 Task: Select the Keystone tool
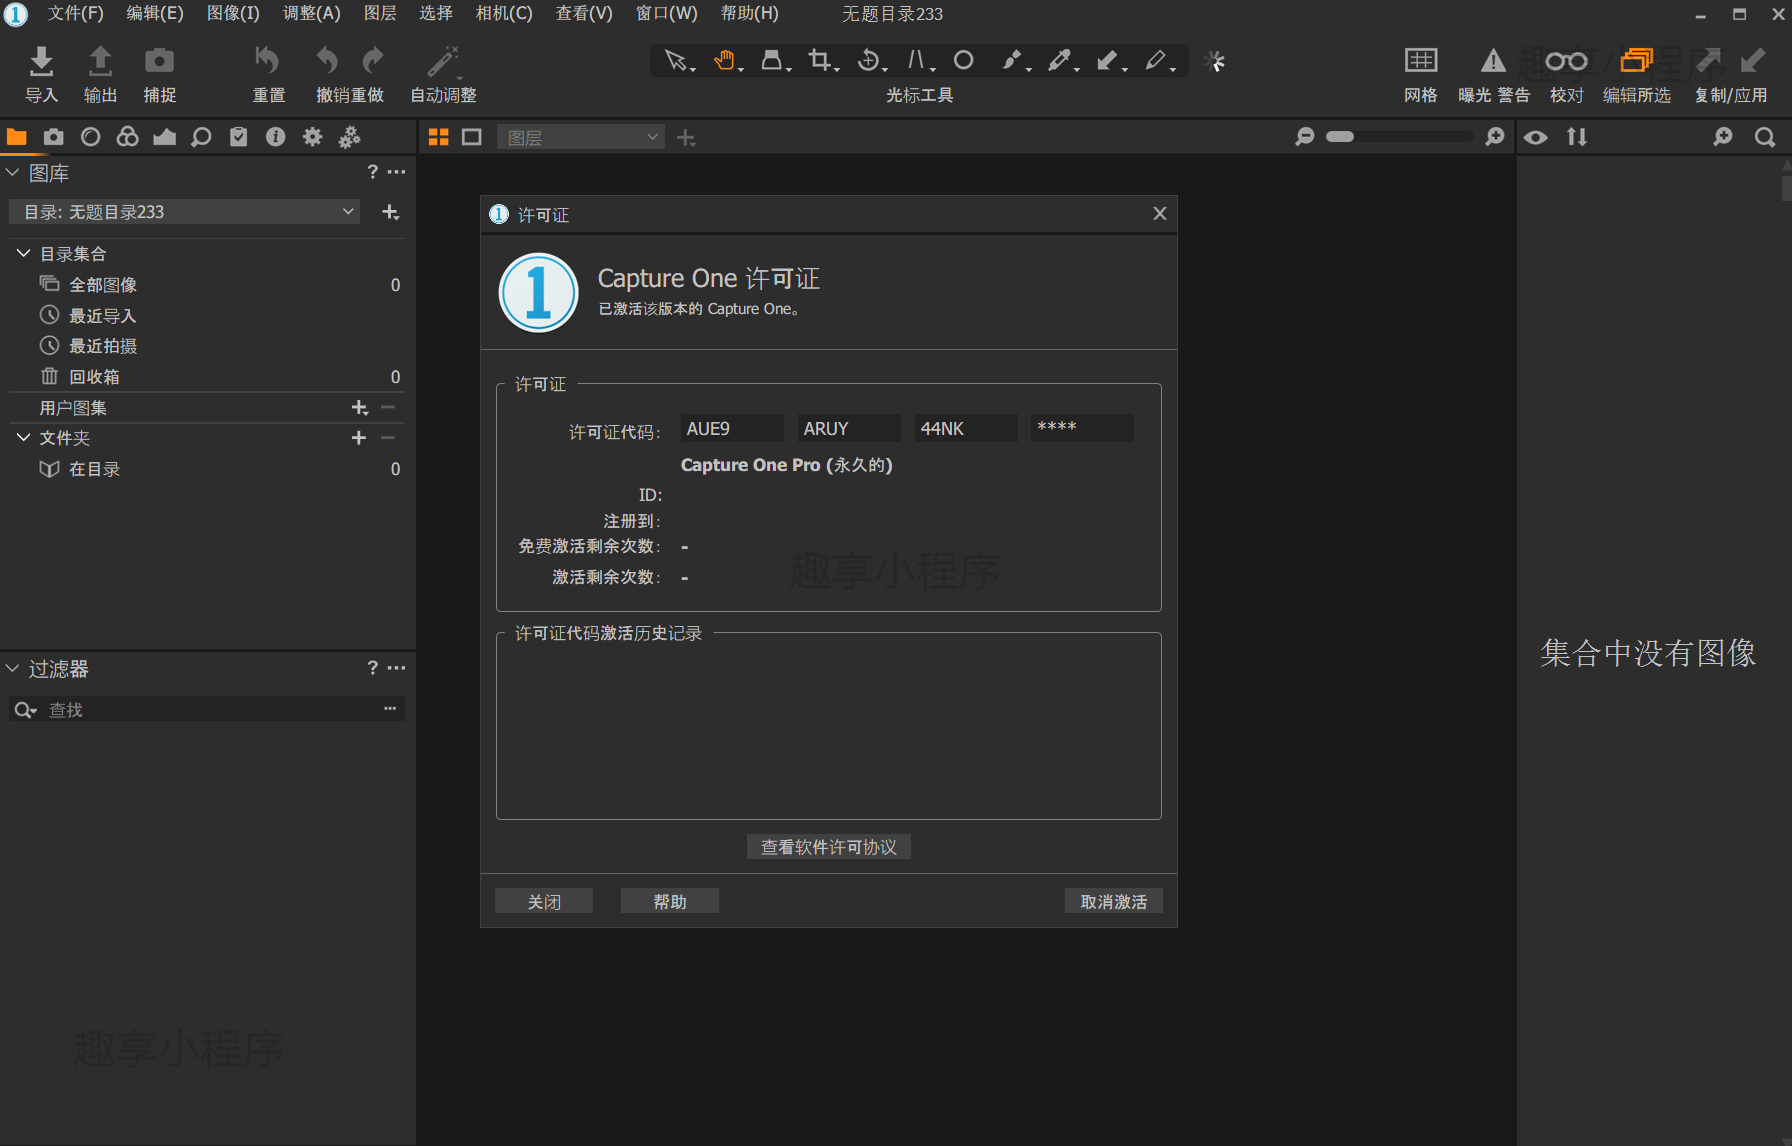pos(918,61)
